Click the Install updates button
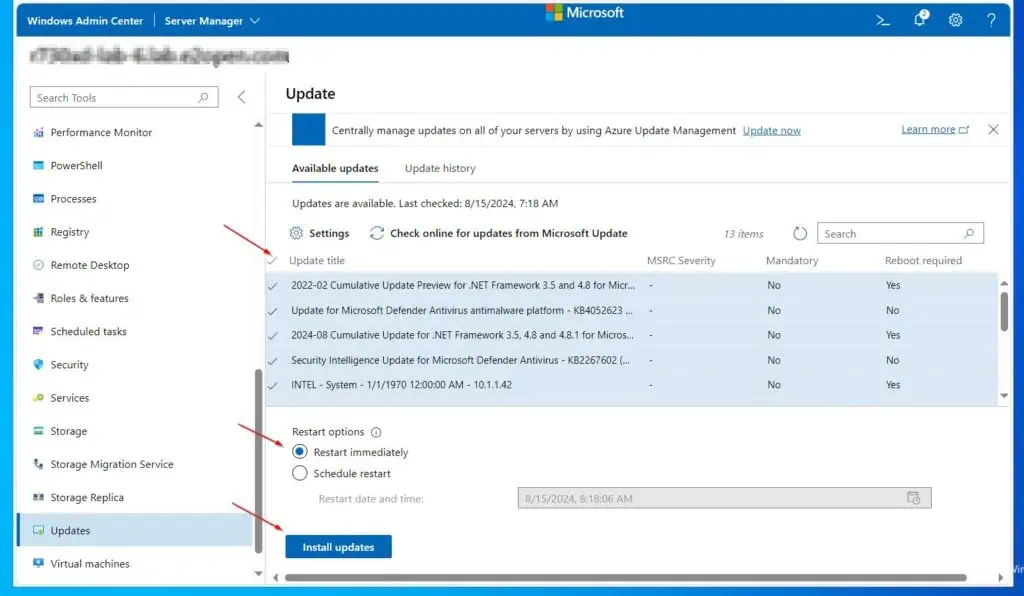This screenshot has width=1024, height=596. coord(338,547)
